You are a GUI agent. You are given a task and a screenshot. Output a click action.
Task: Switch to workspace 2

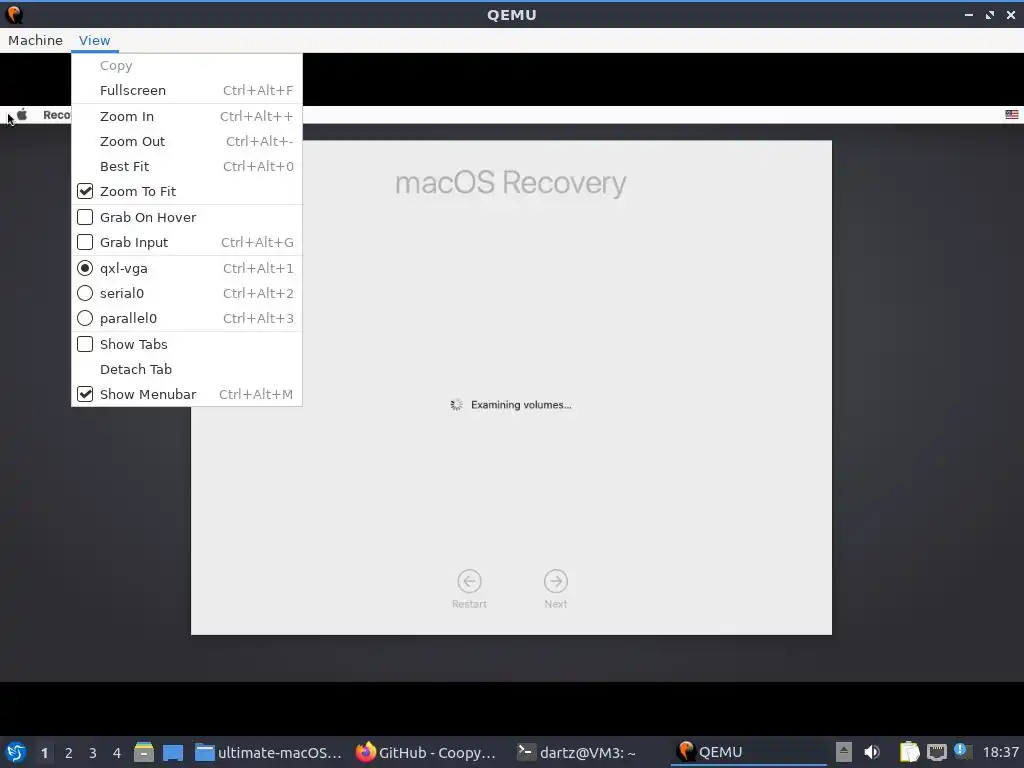(69, 753)
